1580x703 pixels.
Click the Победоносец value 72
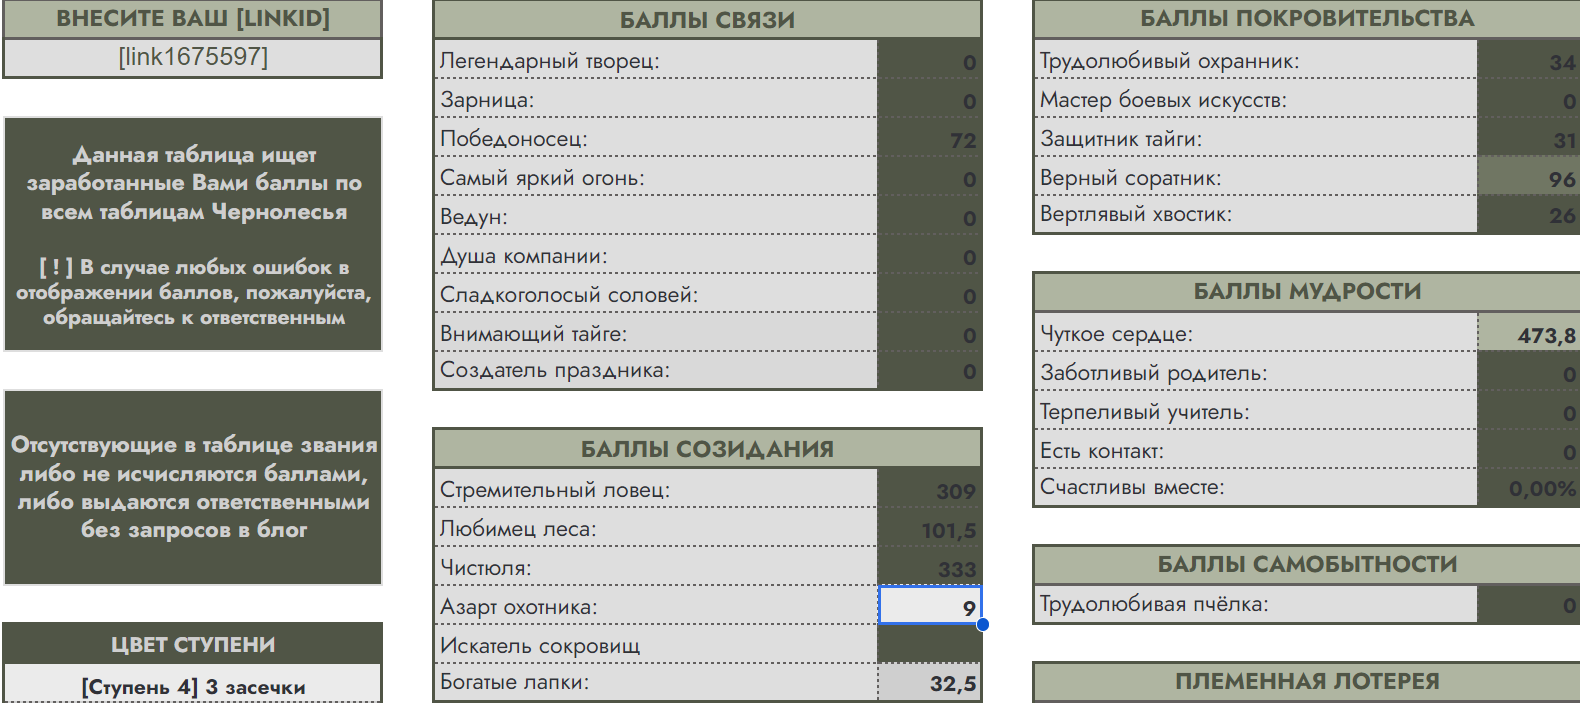929,139
